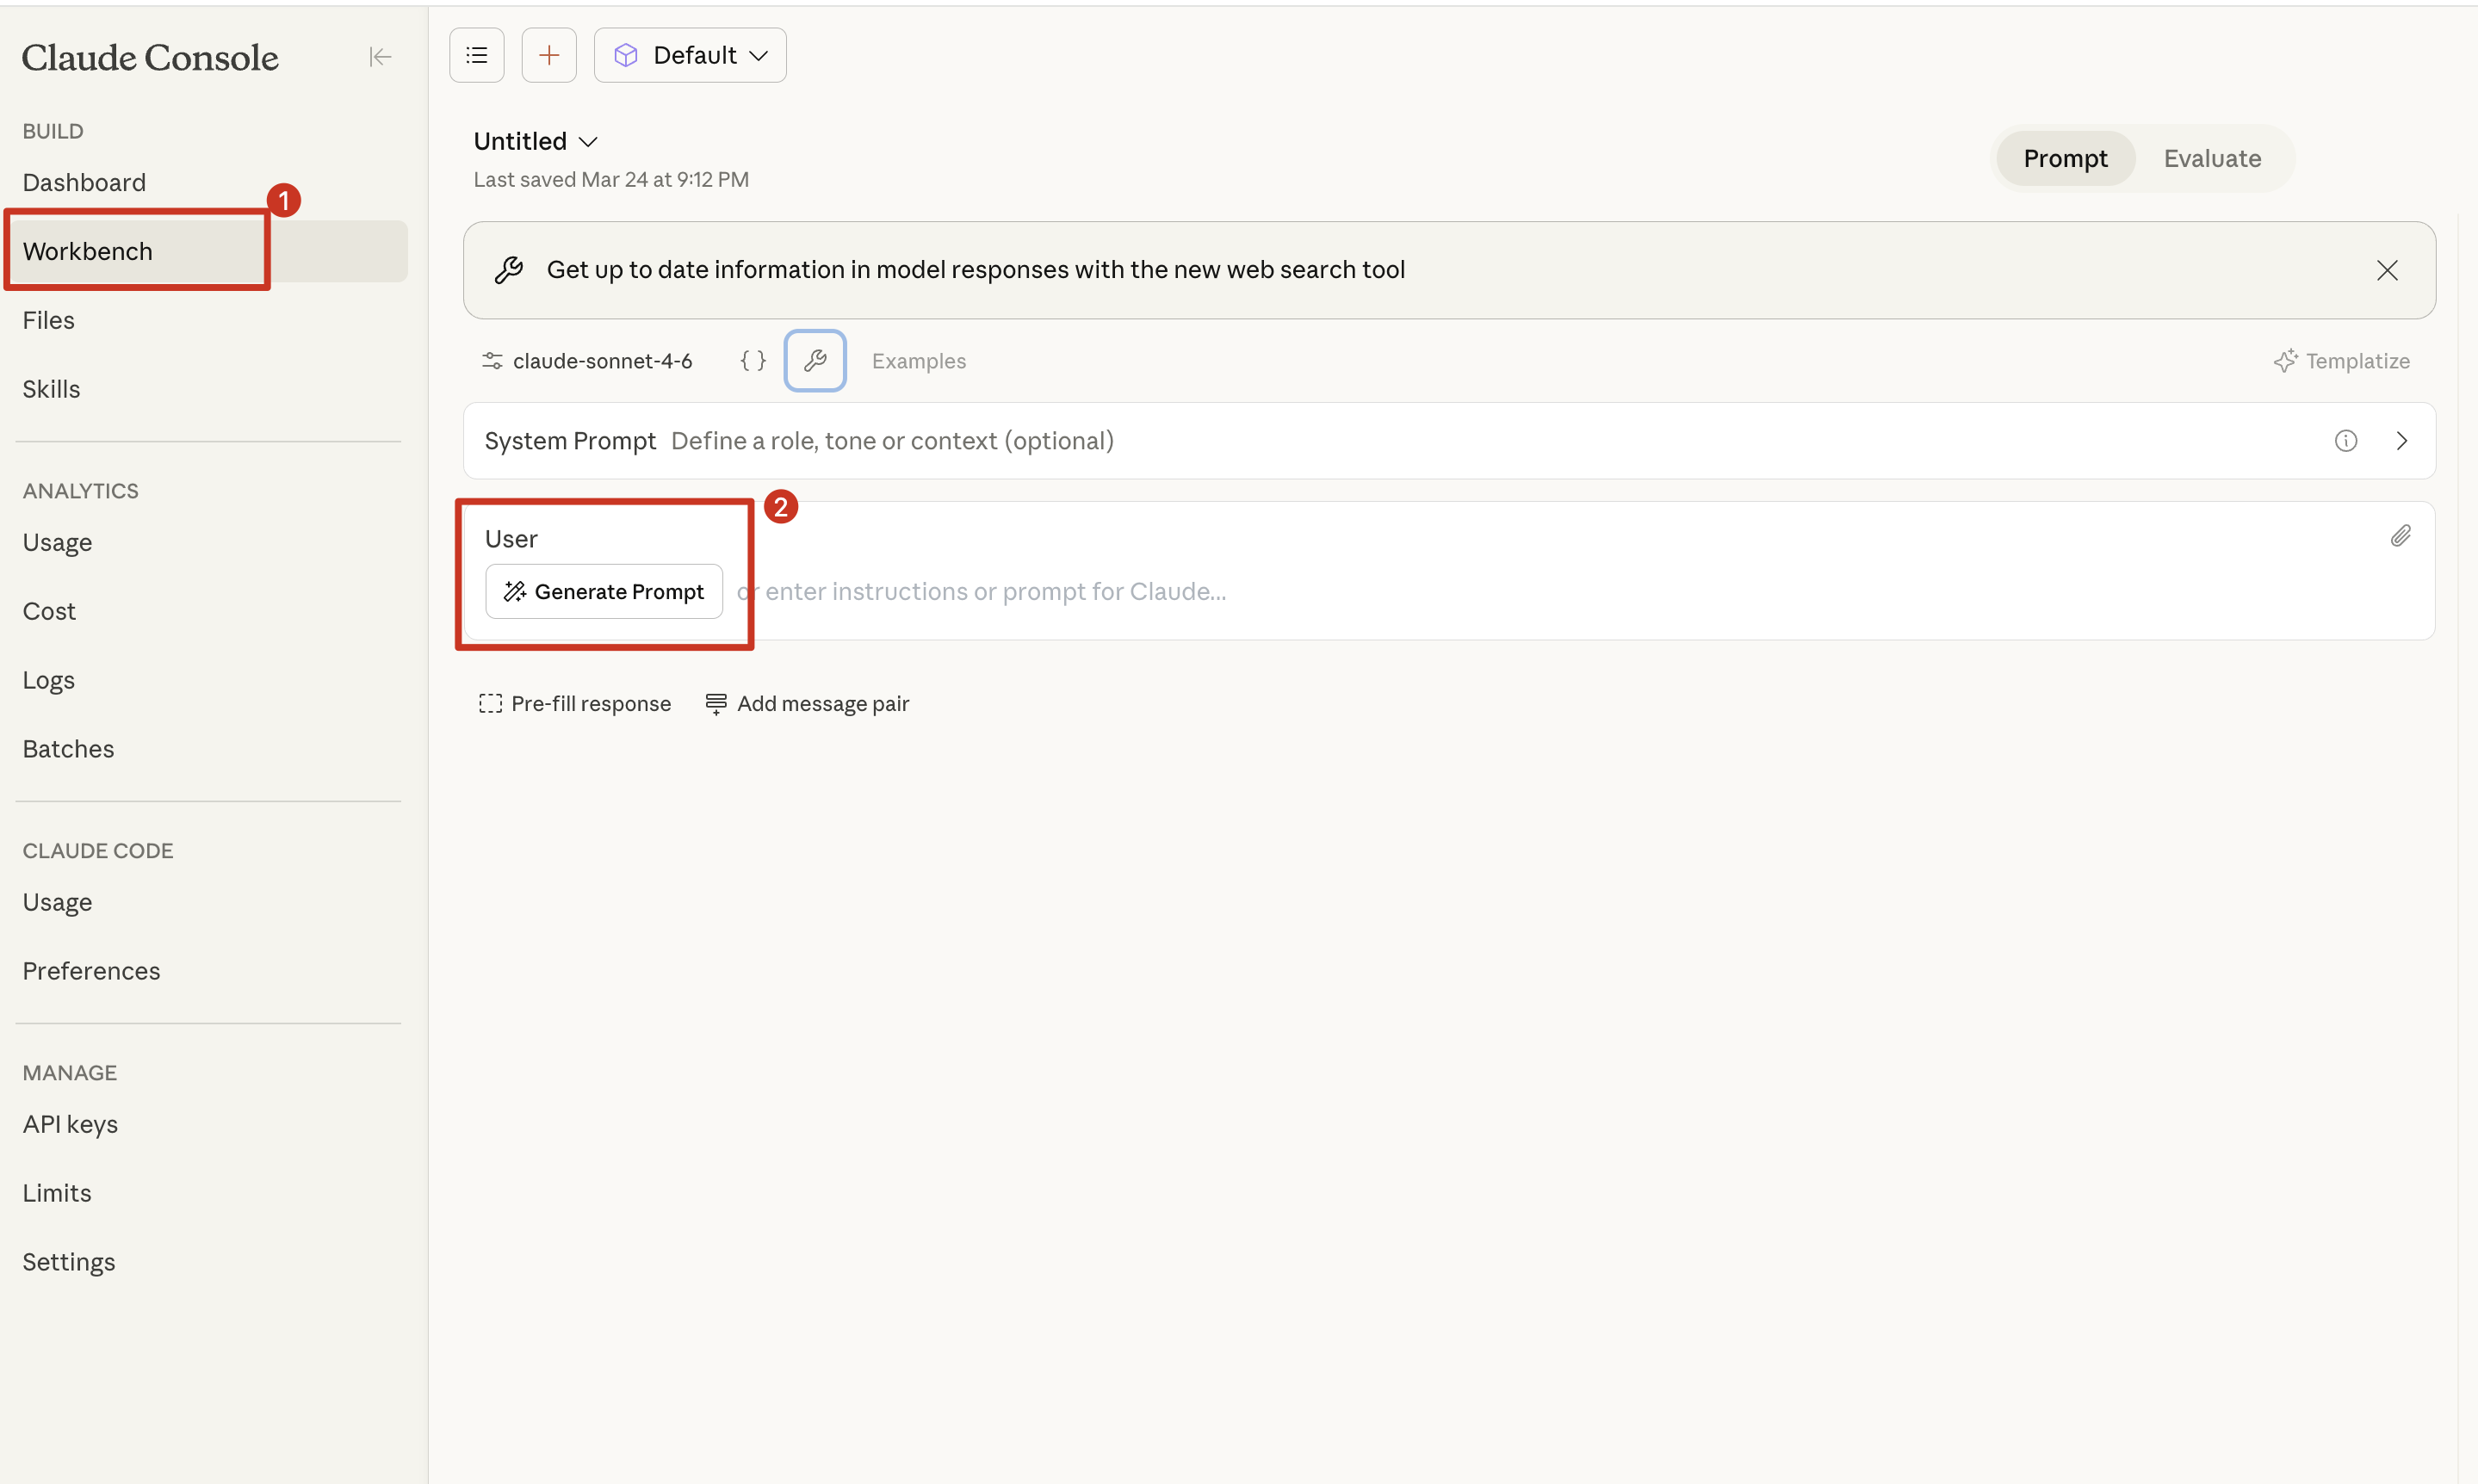Click Add message pair
This screenshot has width=2478, height=1484.
point(808,704)
